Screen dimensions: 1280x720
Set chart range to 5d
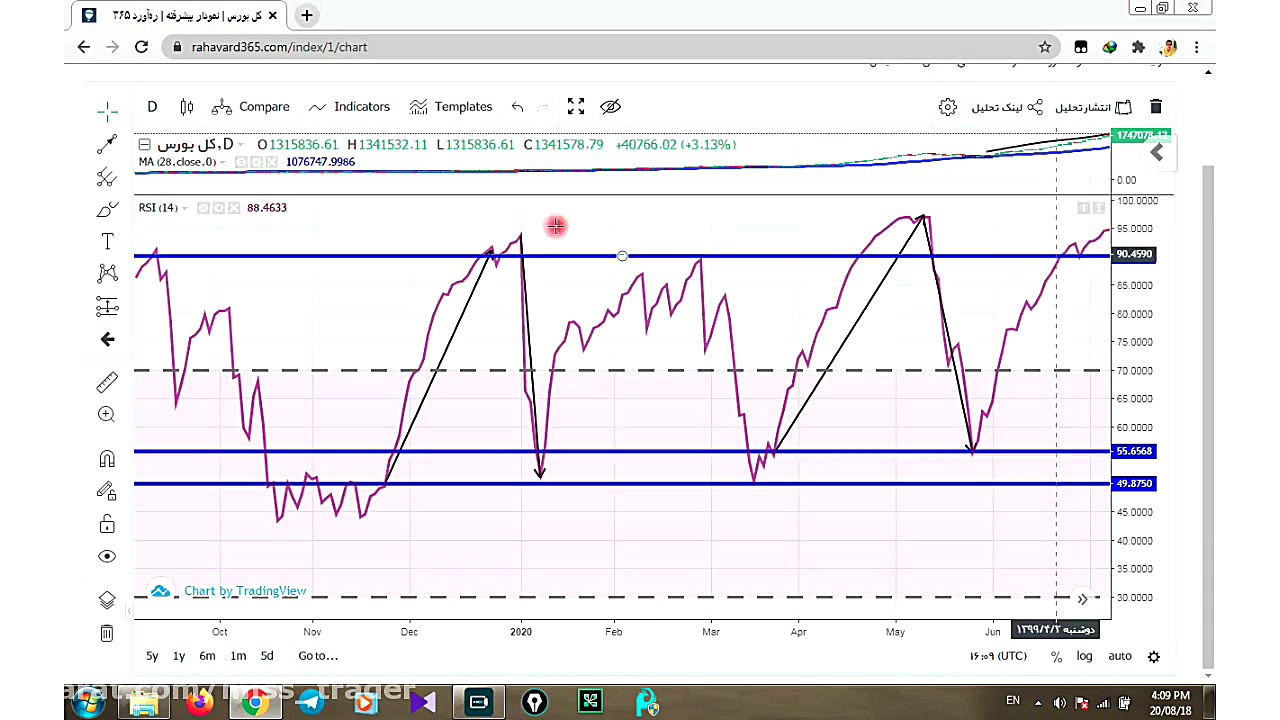click(267, 656)
